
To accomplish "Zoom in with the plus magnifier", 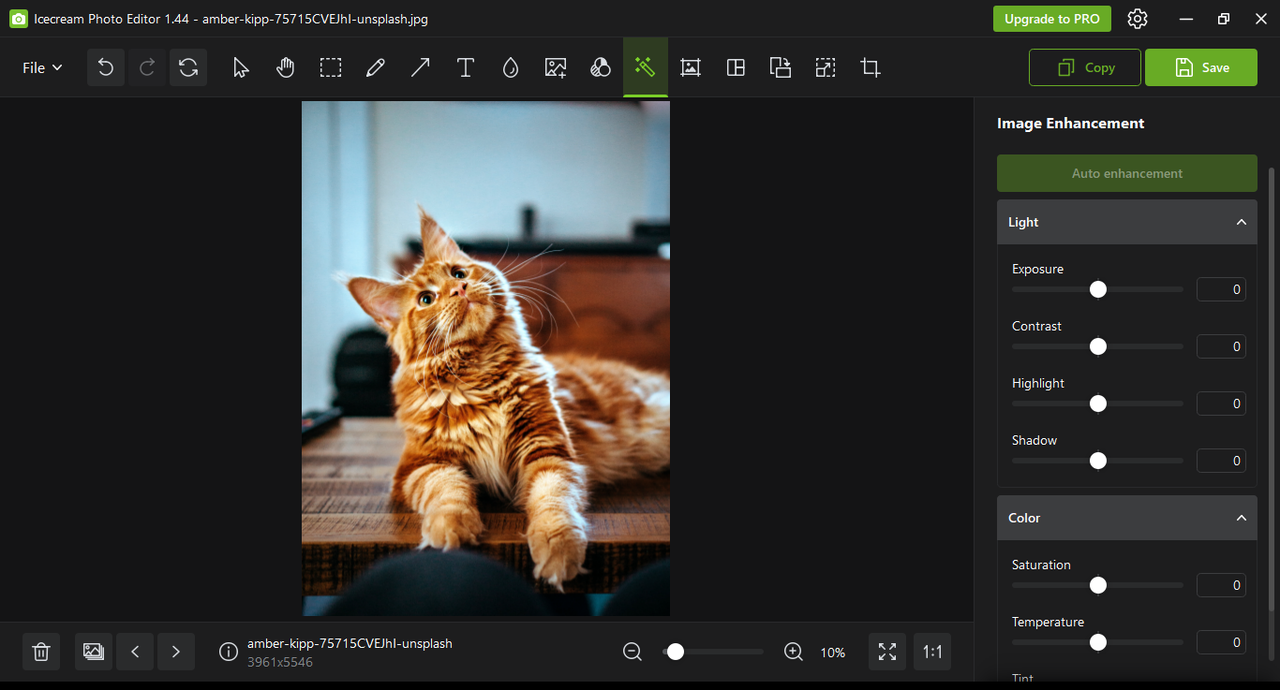I will coord(793,652).
